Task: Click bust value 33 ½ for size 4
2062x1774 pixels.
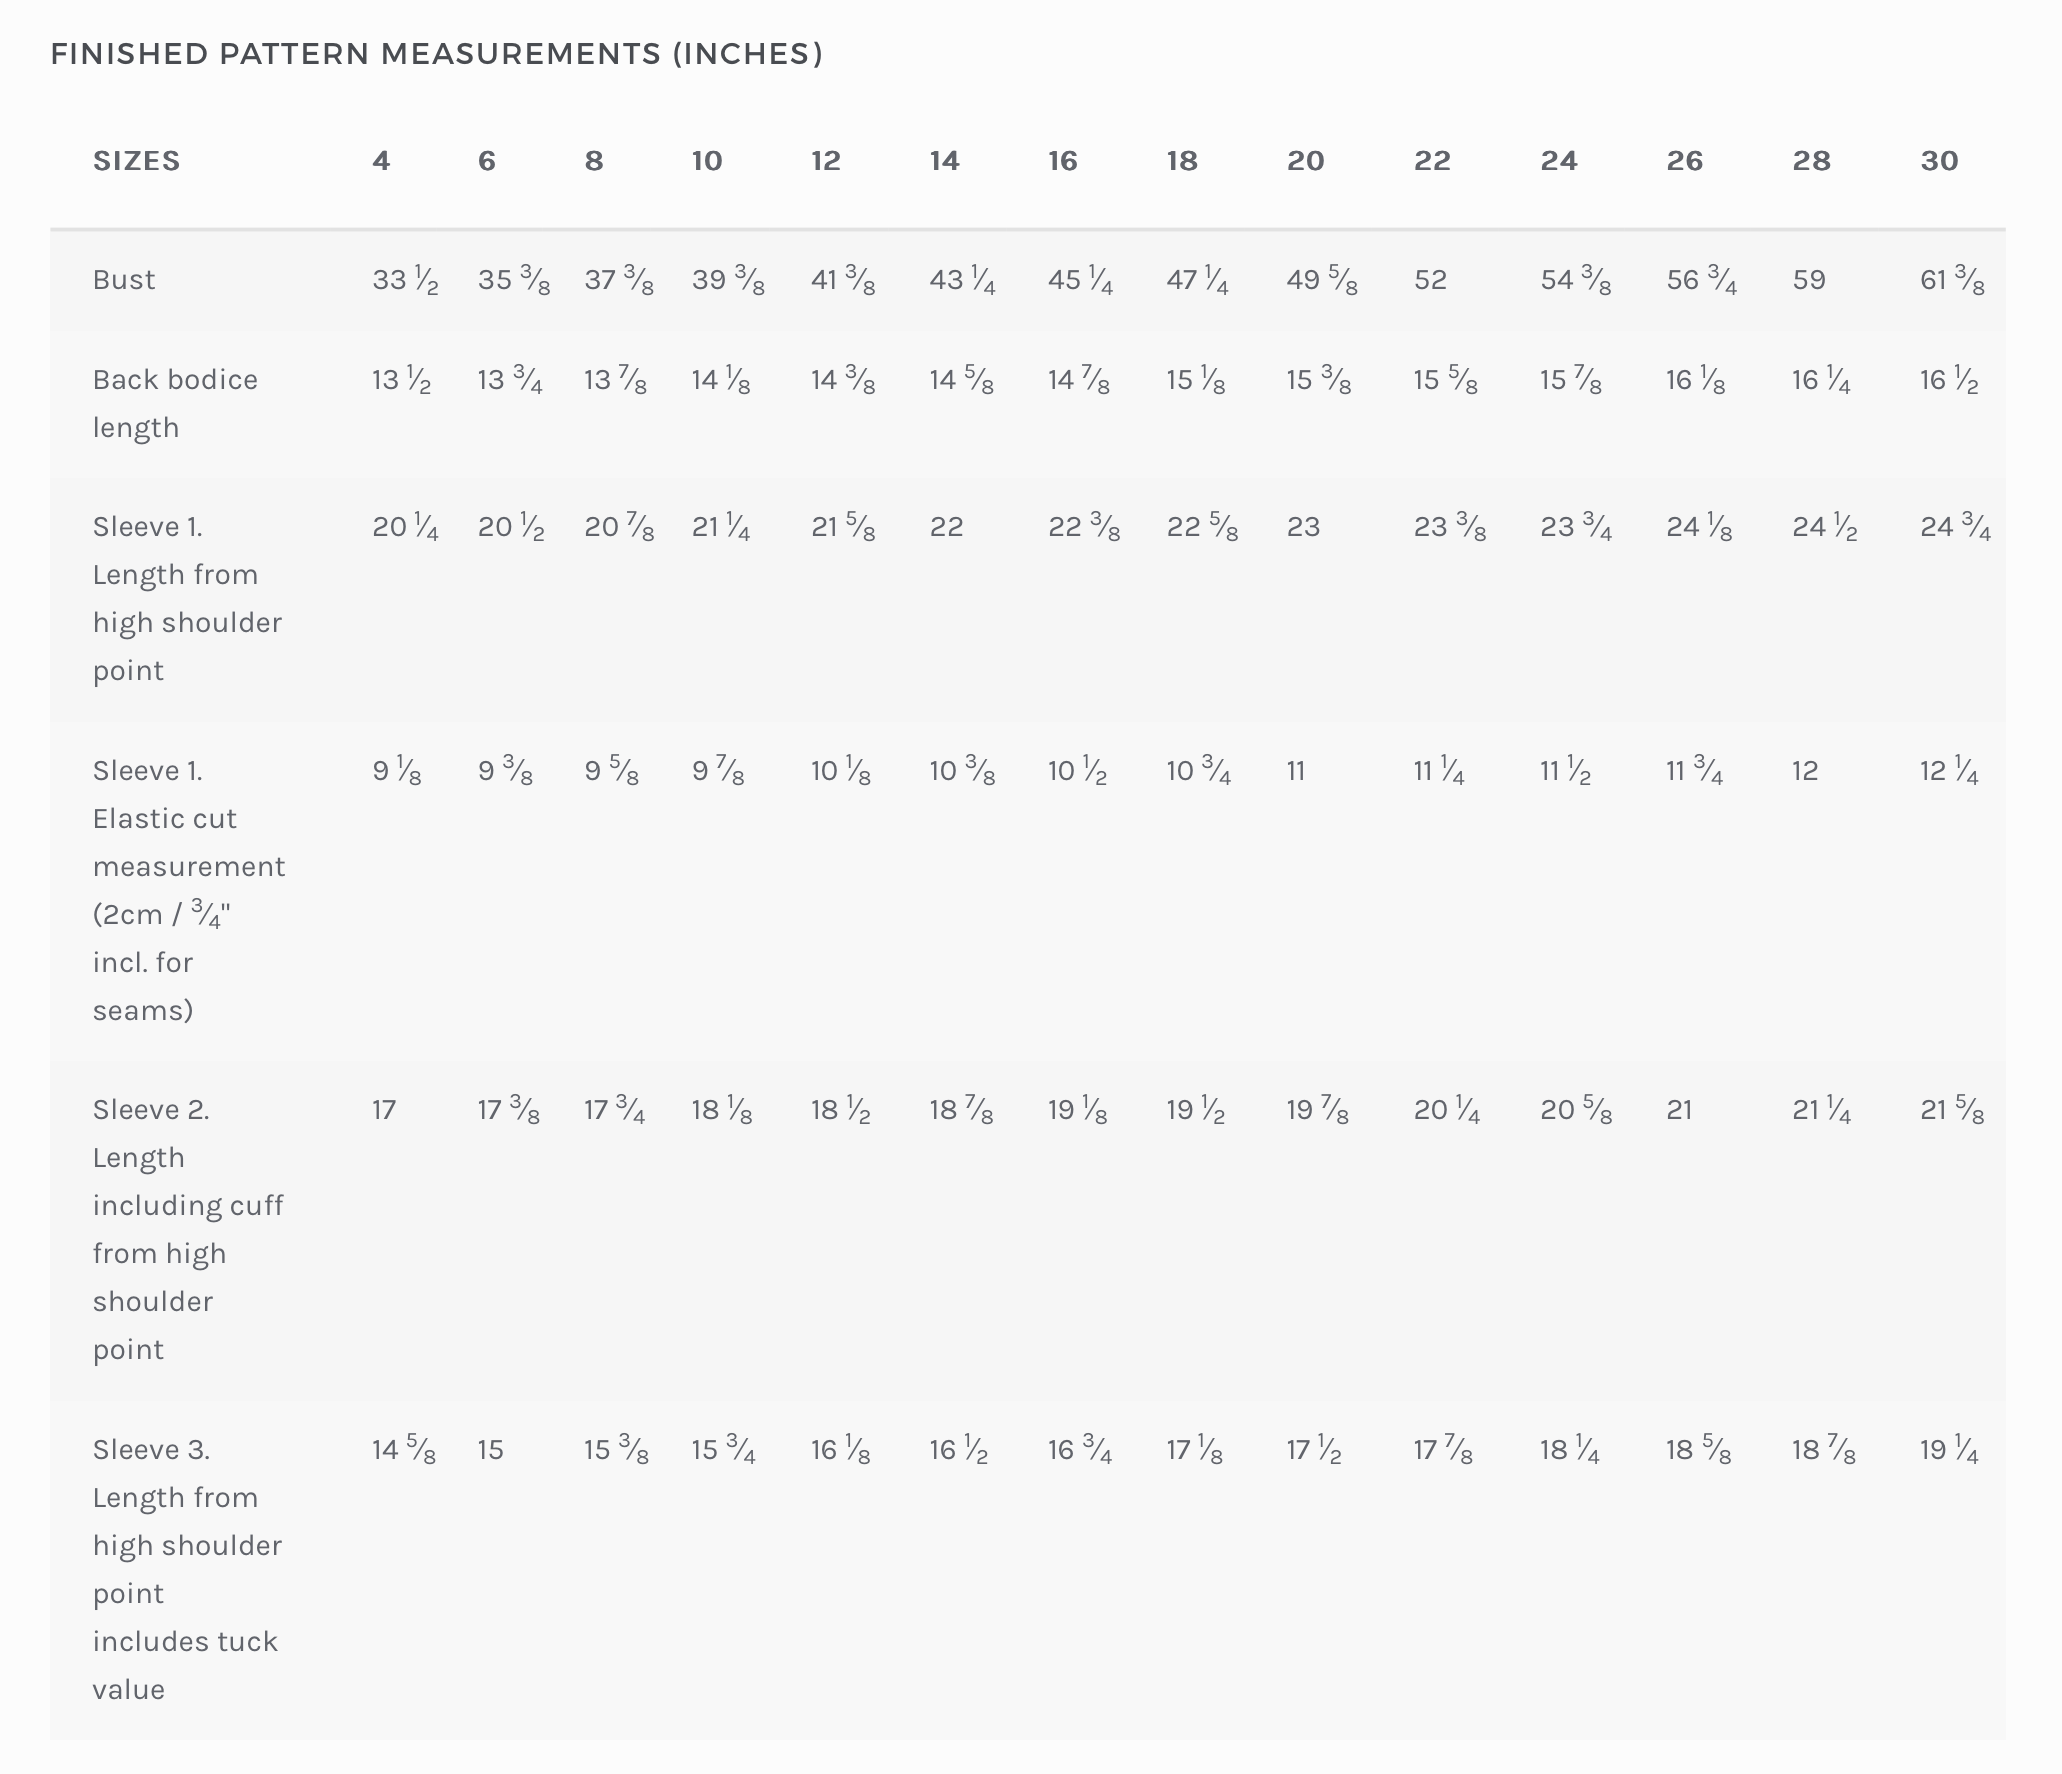Action: point(405,280)
